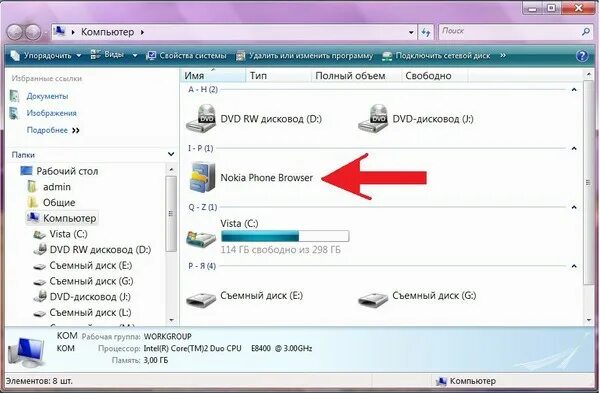Sort by the Свободно column header
Image resolution: width=600 pixels, height=393 pixels.
pos(434,76)
